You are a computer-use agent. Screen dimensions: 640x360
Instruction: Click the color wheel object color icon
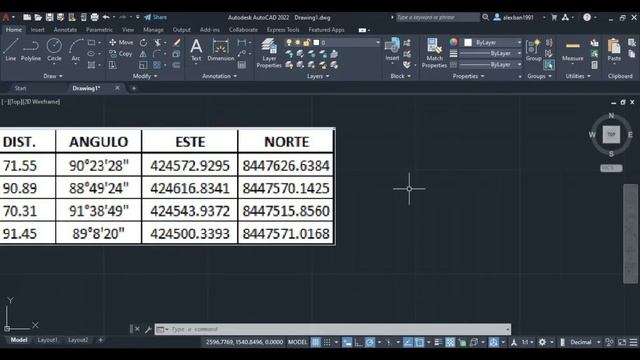point(453,42)
